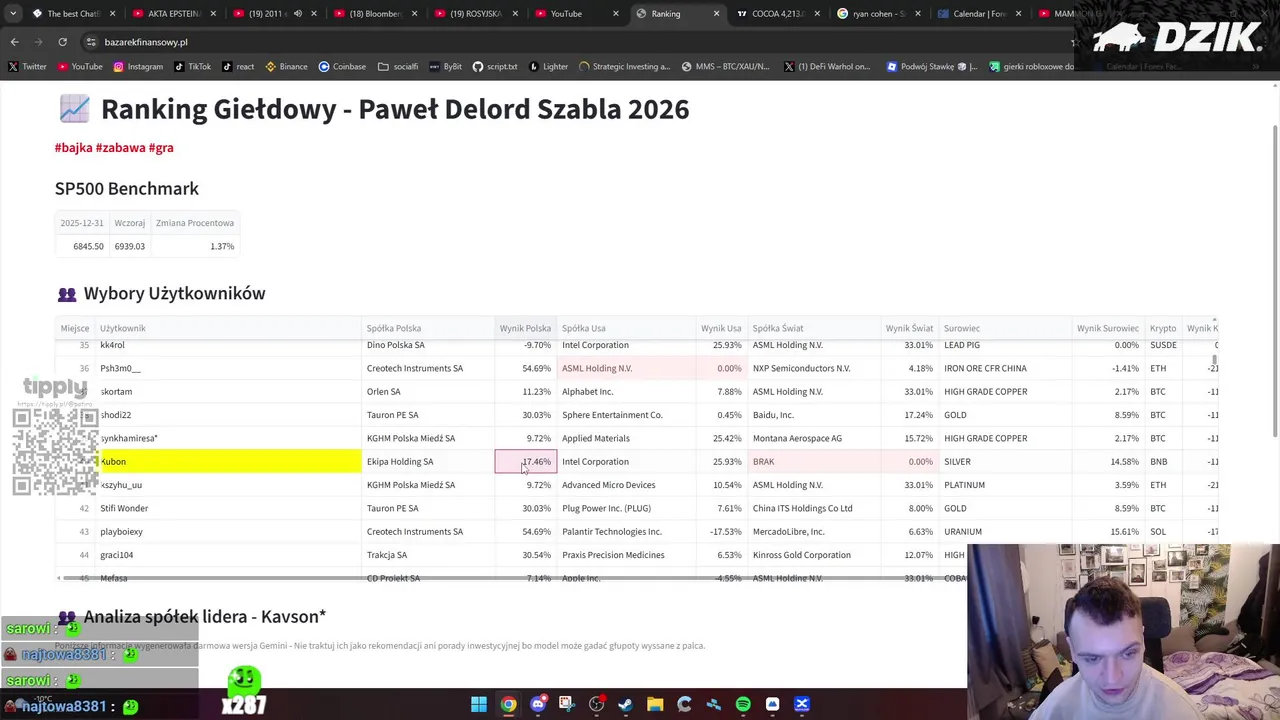Click the #gra hashtag link
The height and width of the screenshot is (720, 1280).
(x=161, y=147)
